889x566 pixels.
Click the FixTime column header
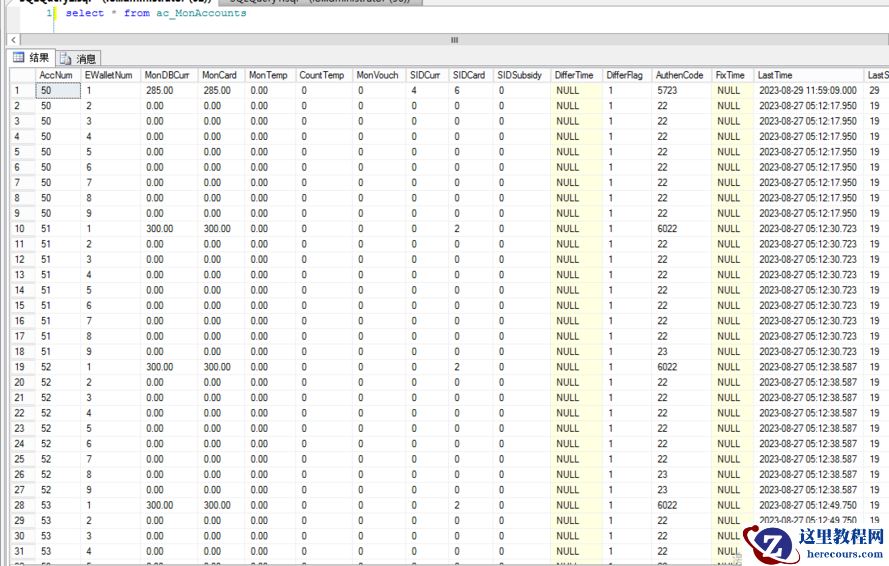(730, 75)
